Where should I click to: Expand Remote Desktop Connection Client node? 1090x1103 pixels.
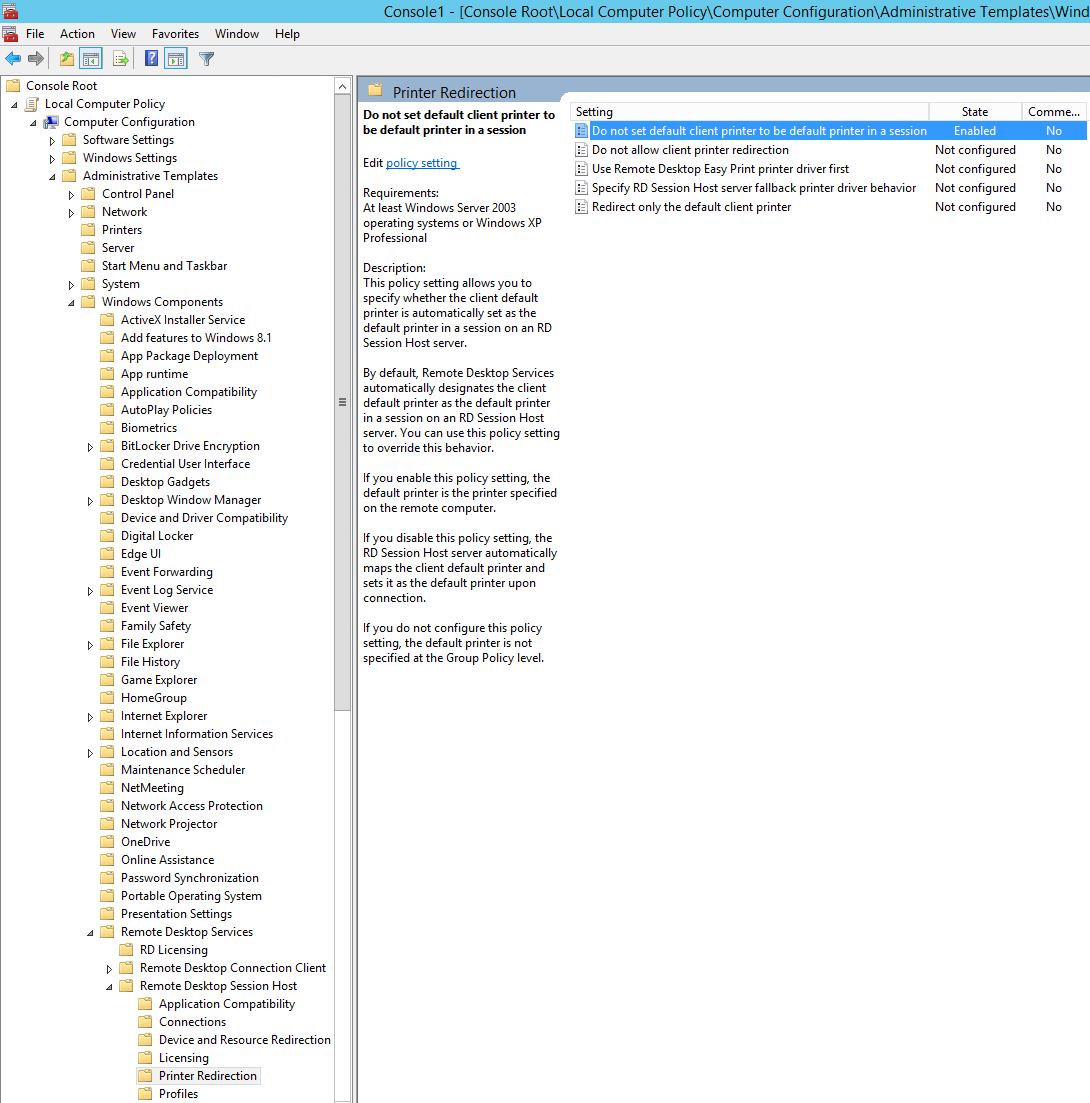click(109, 969)
